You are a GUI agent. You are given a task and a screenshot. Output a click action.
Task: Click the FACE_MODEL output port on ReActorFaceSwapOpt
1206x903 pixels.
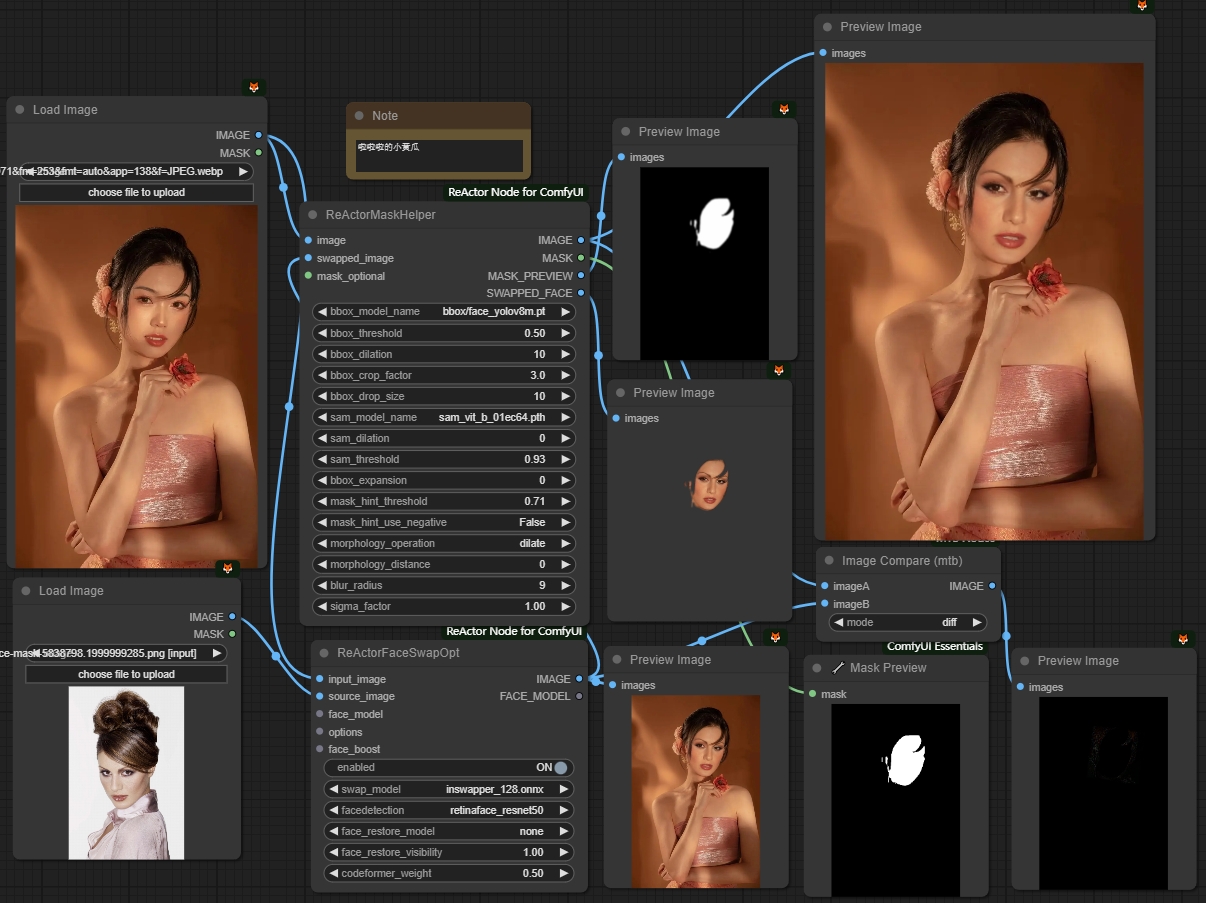point(580,696)
